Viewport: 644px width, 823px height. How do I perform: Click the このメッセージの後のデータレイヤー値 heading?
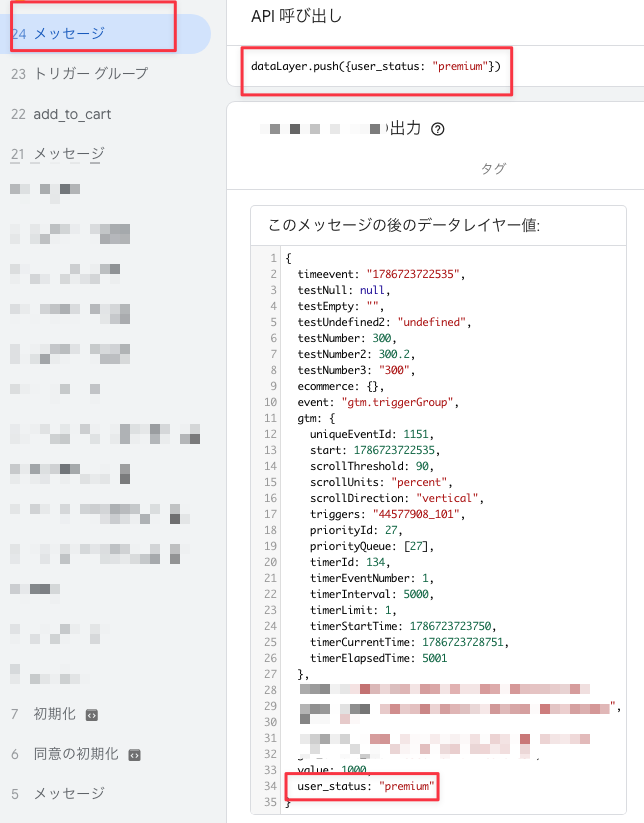click(404, 225)
